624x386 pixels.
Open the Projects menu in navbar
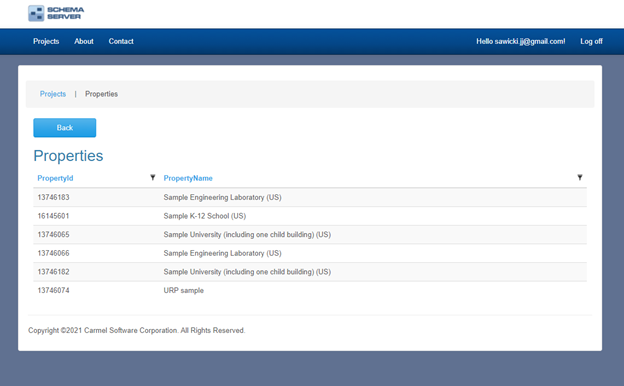pos(46,41)
